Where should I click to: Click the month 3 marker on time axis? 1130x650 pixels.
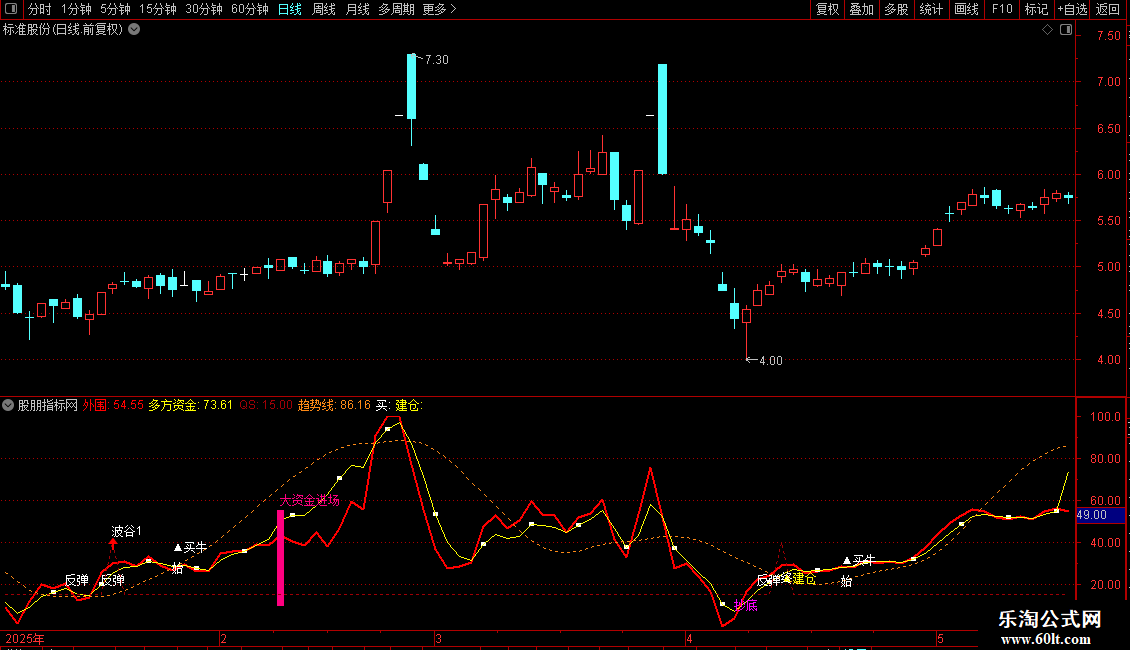(x=438, y=639)
